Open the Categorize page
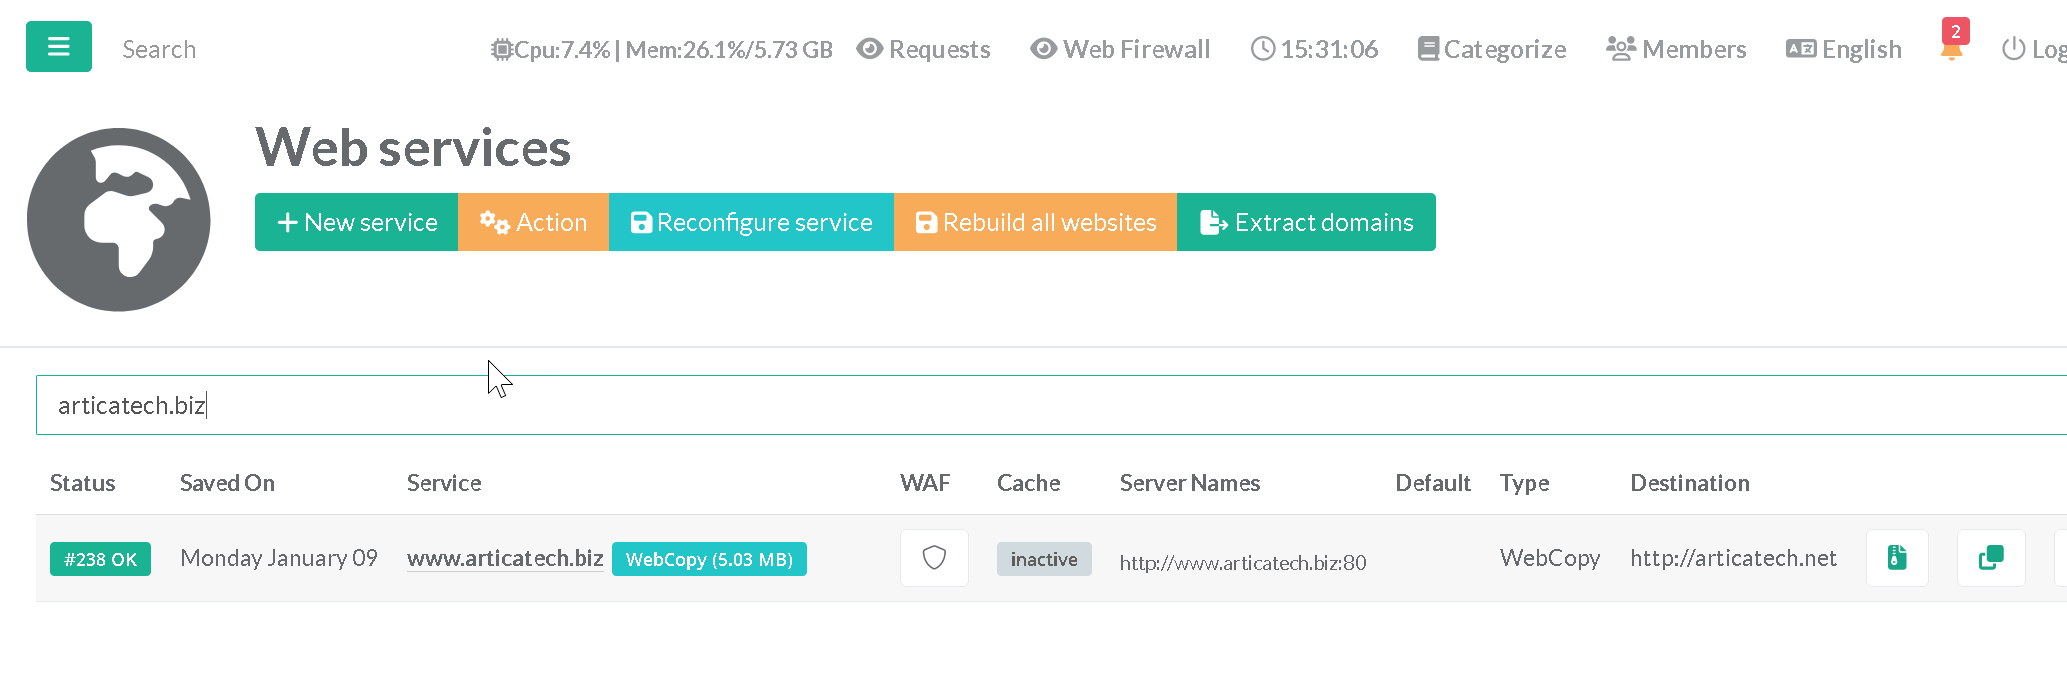The height and width of the screenshot is (676, 2067). point(1492,49)
